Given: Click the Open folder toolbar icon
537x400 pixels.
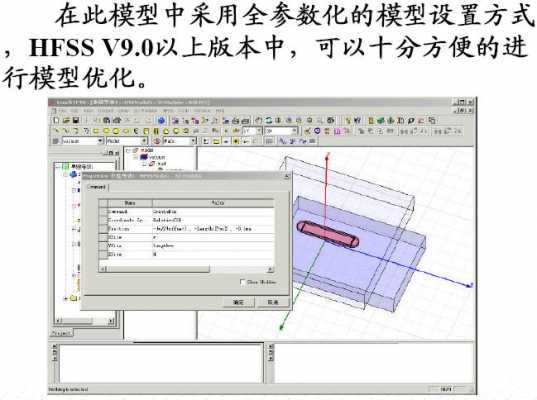Looking at the screenshot, I should (66, 120).
